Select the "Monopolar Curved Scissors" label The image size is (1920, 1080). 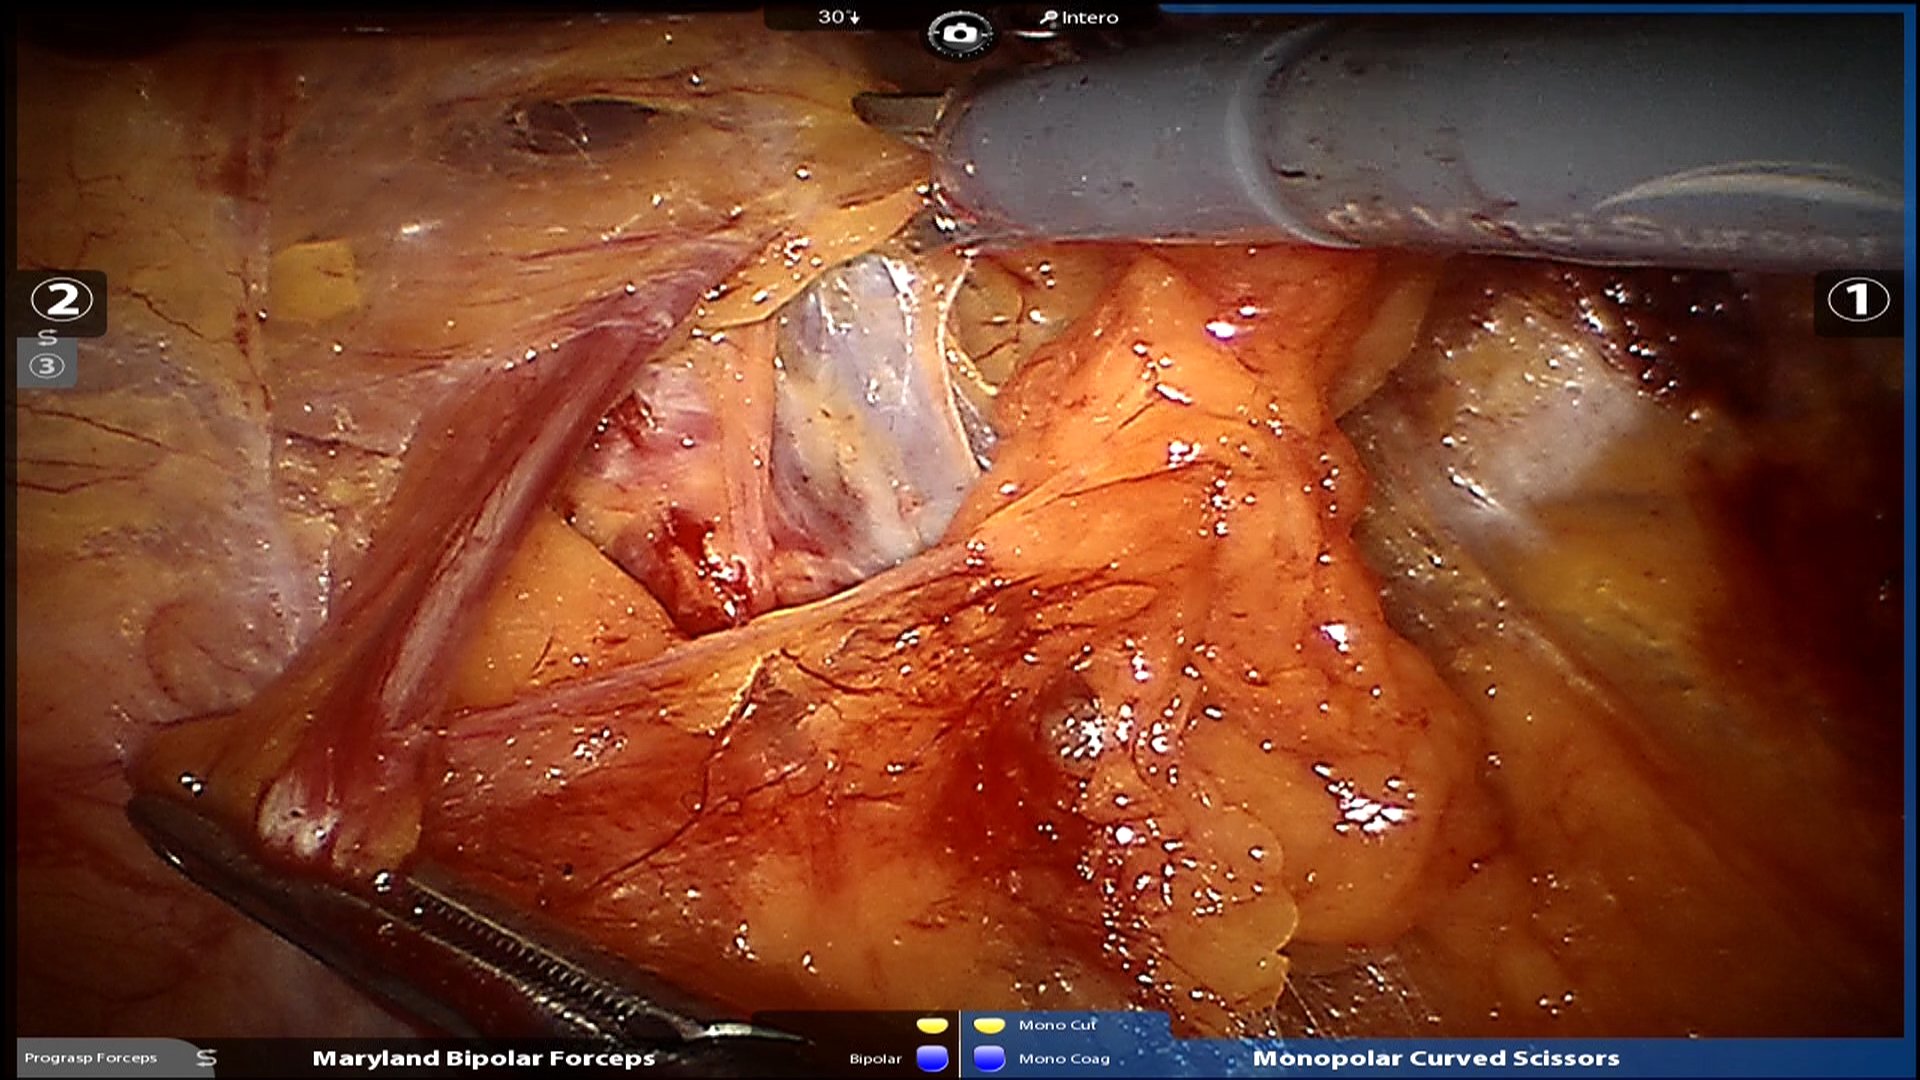pos(1436,1058)
